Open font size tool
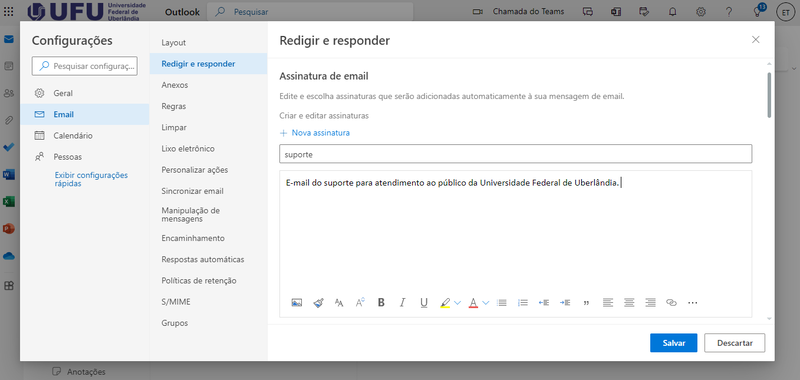Viewport: 800px width, 380px height. pyautogui.click(x=339, y=302)
